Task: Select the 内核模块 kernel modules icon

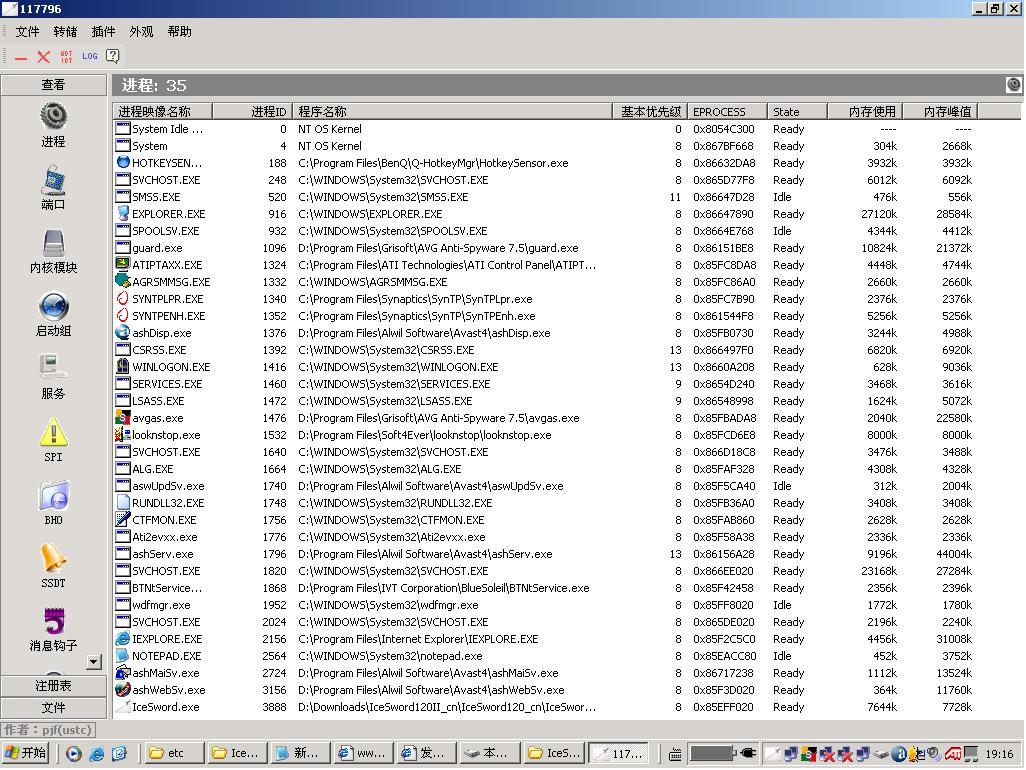Action: [x=53, y=243]
